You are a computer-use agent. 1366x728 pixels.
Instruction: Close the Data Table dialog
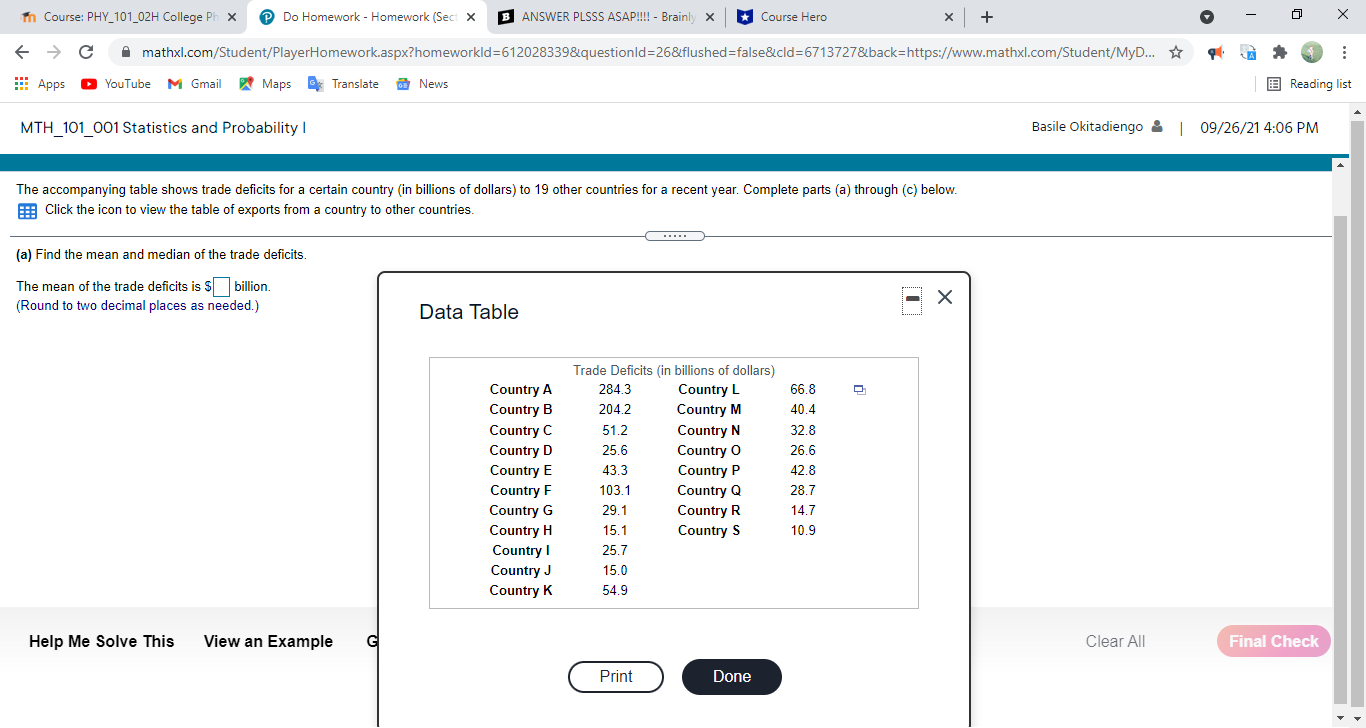click(946, 298)
